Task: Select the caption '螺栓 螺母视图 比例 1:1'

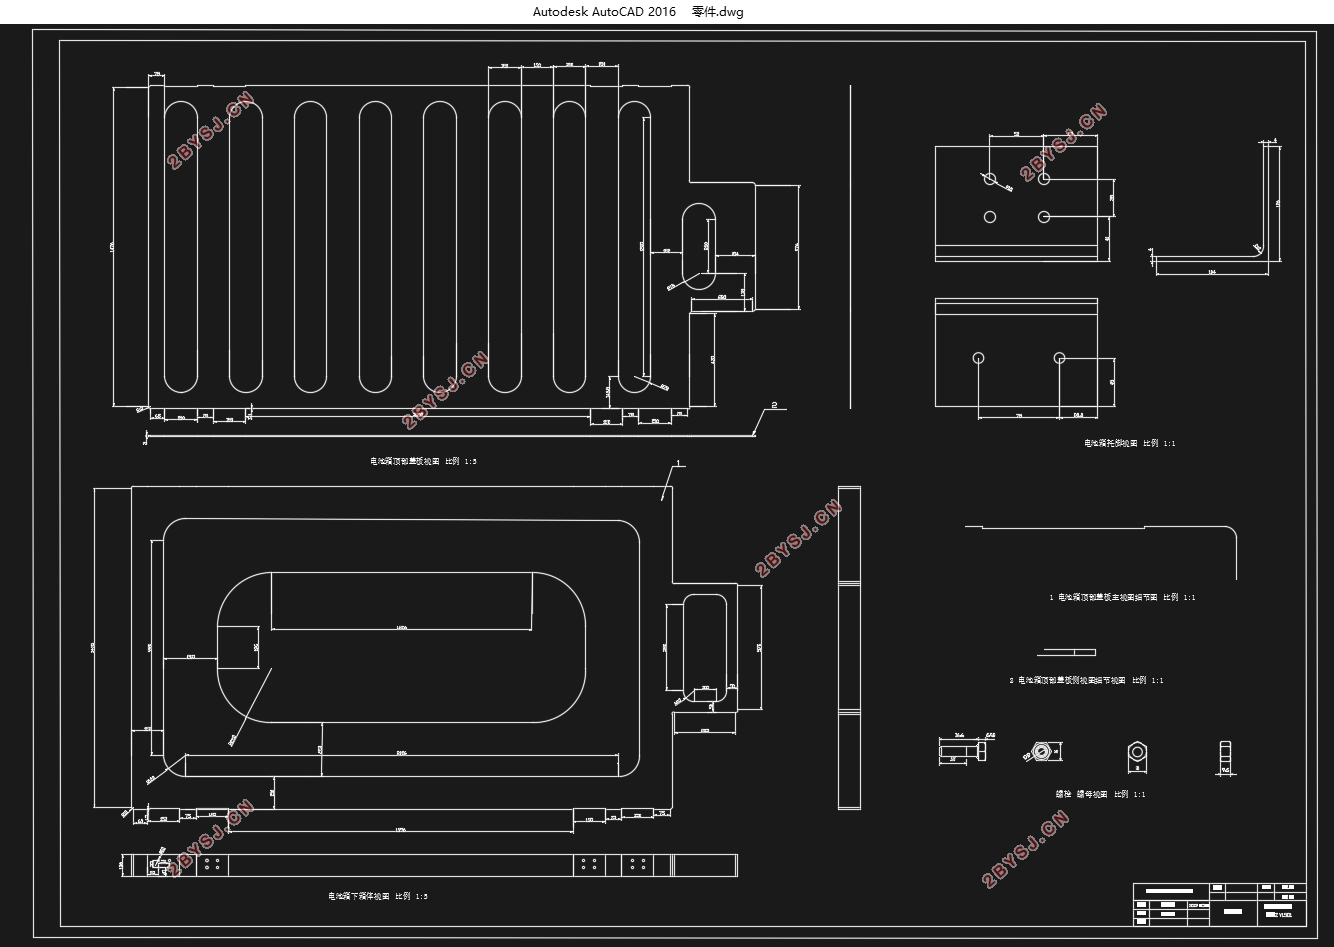Action: point(1101,794)
